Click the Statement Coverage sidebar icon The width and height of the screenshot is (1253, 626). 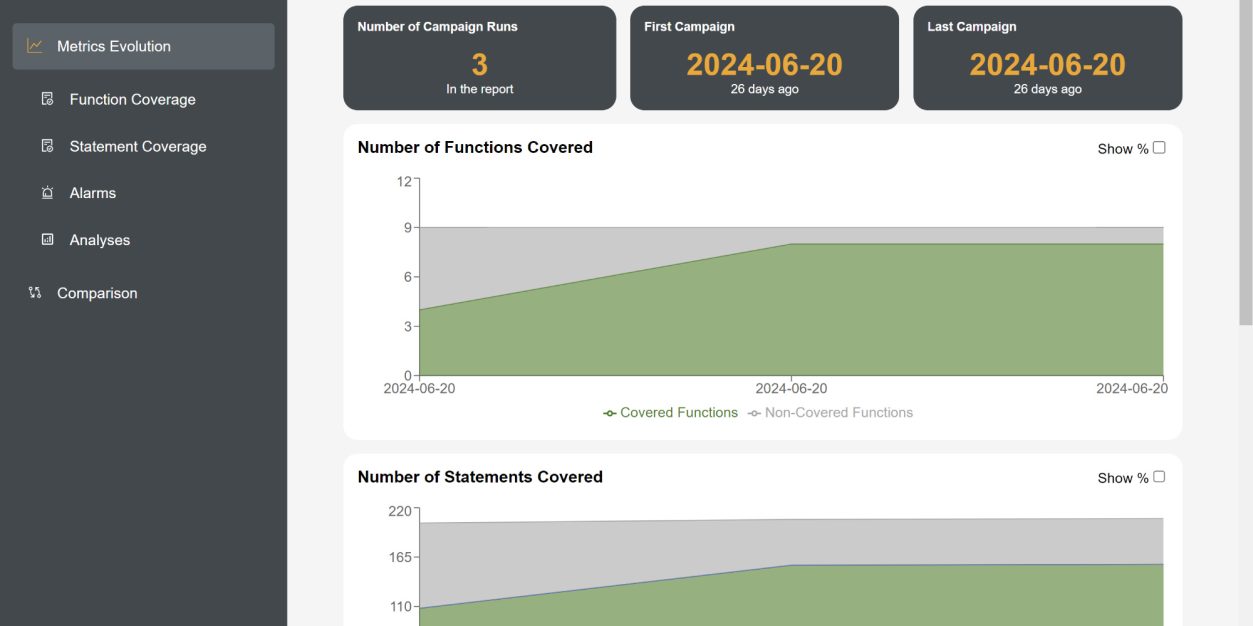point(47,146)
